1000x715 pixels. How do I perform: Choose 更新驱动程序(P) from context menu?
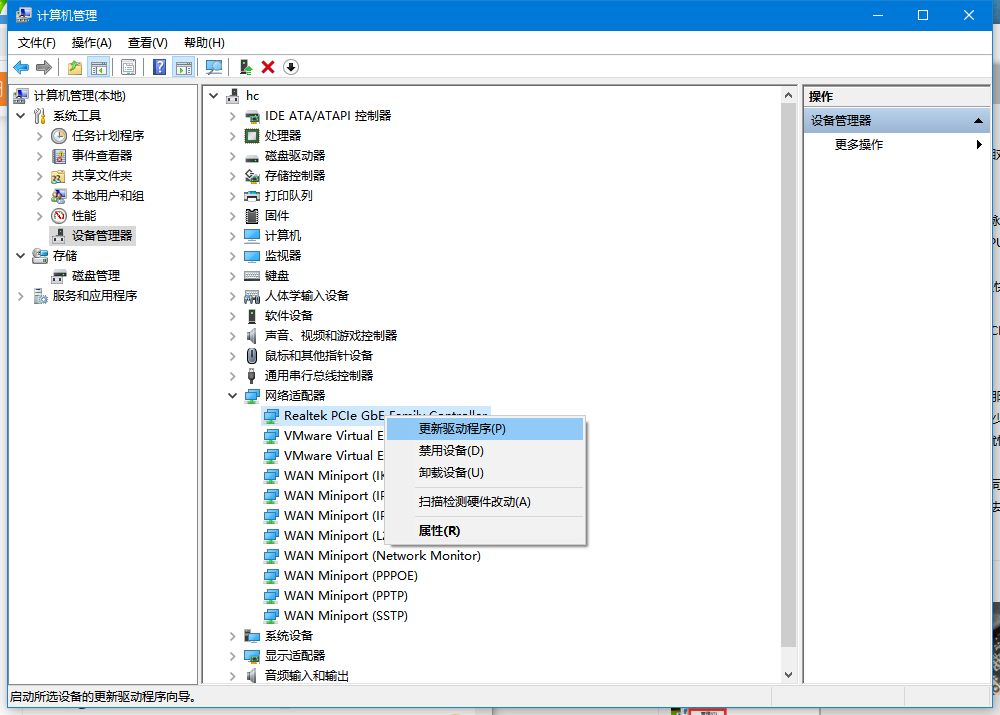pyautogui.click(x=462, y=429)
